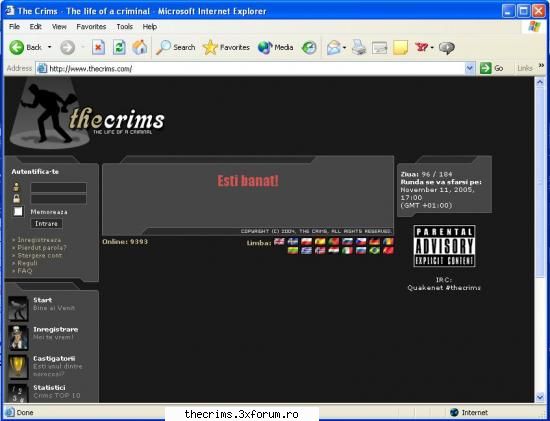This screenshot has width=550, height=421.
Task: Select the Romanian flag language
Action: [388, 241]
